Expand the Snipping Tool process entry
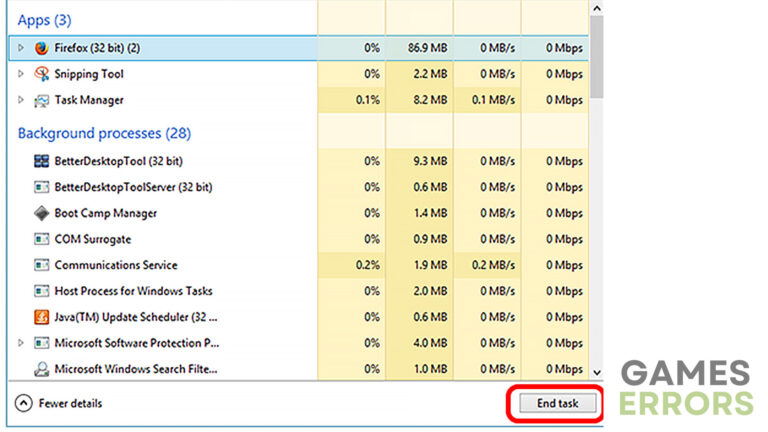Viewport: 768px width, 432px height. (x=21, y=74)
